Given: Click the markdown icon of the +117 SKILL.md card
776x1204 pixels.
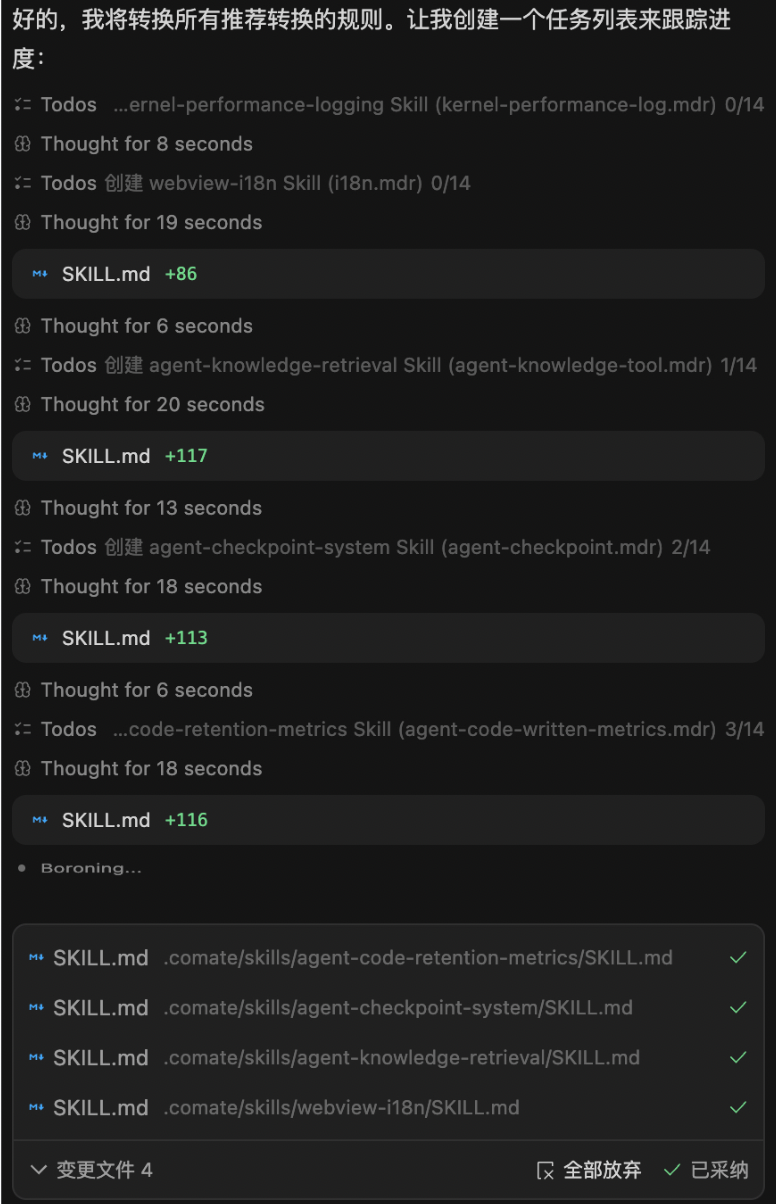Looking at the screenshot, I should click(x=40, y=456).
